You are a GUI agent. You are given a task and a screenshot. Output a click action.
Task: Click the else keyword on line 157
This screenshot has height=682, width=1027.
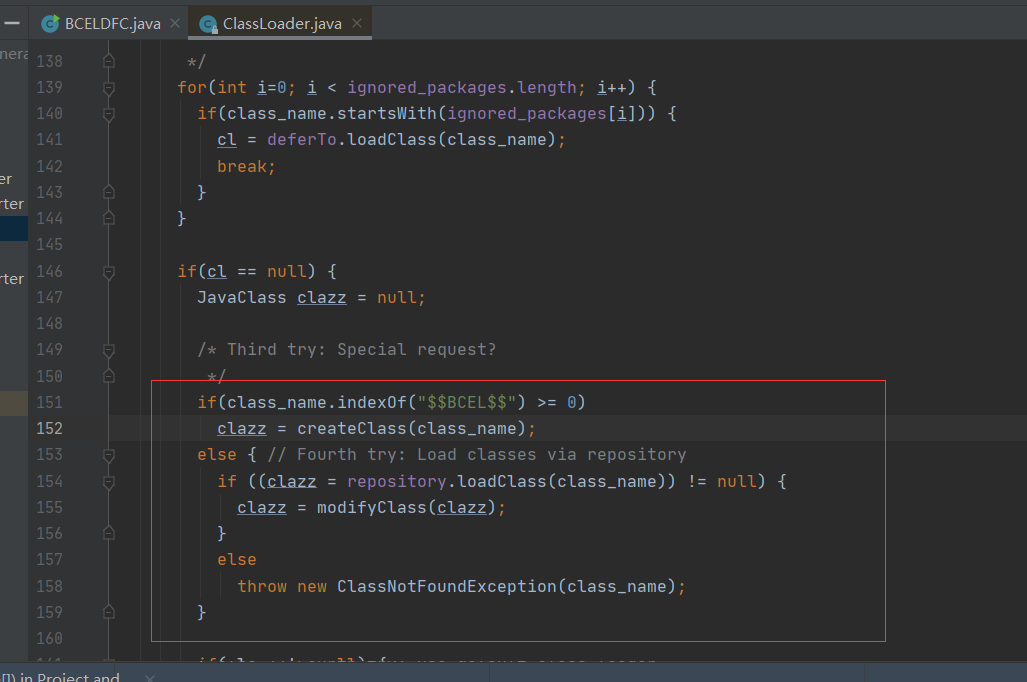[x=237, y=559]
